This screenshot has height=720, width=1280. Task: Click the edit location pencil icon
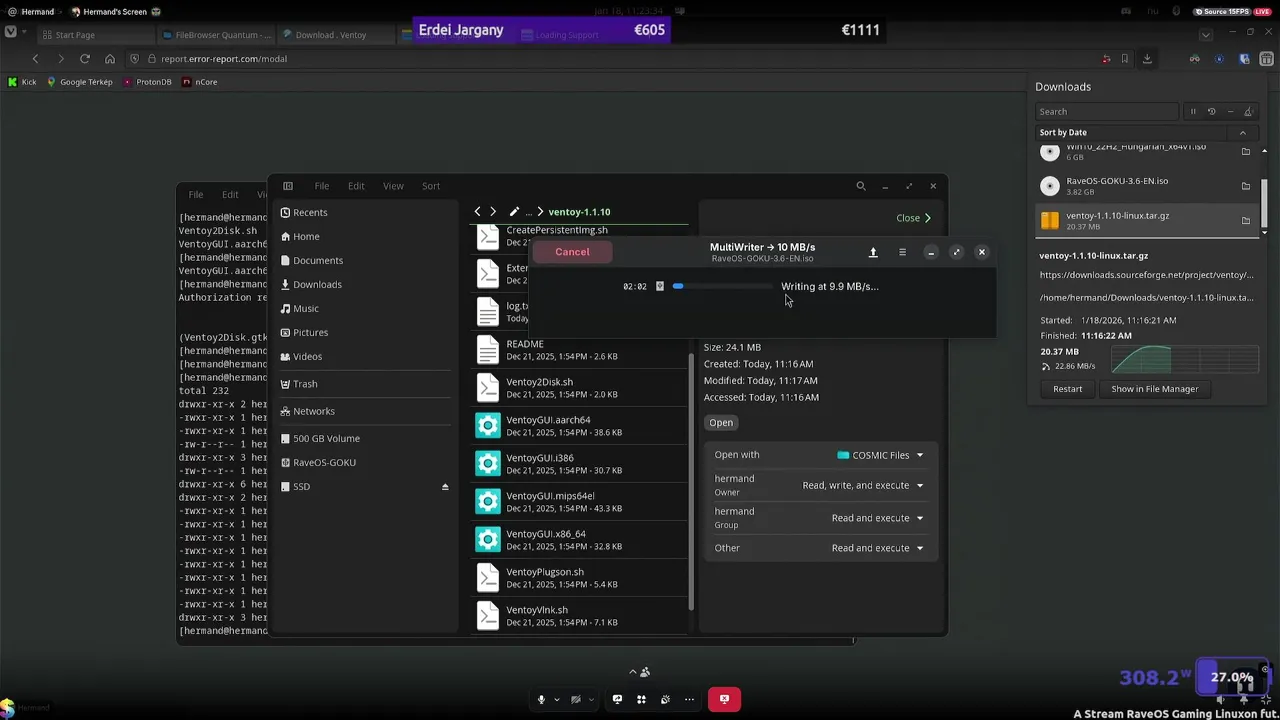[514, 212]
